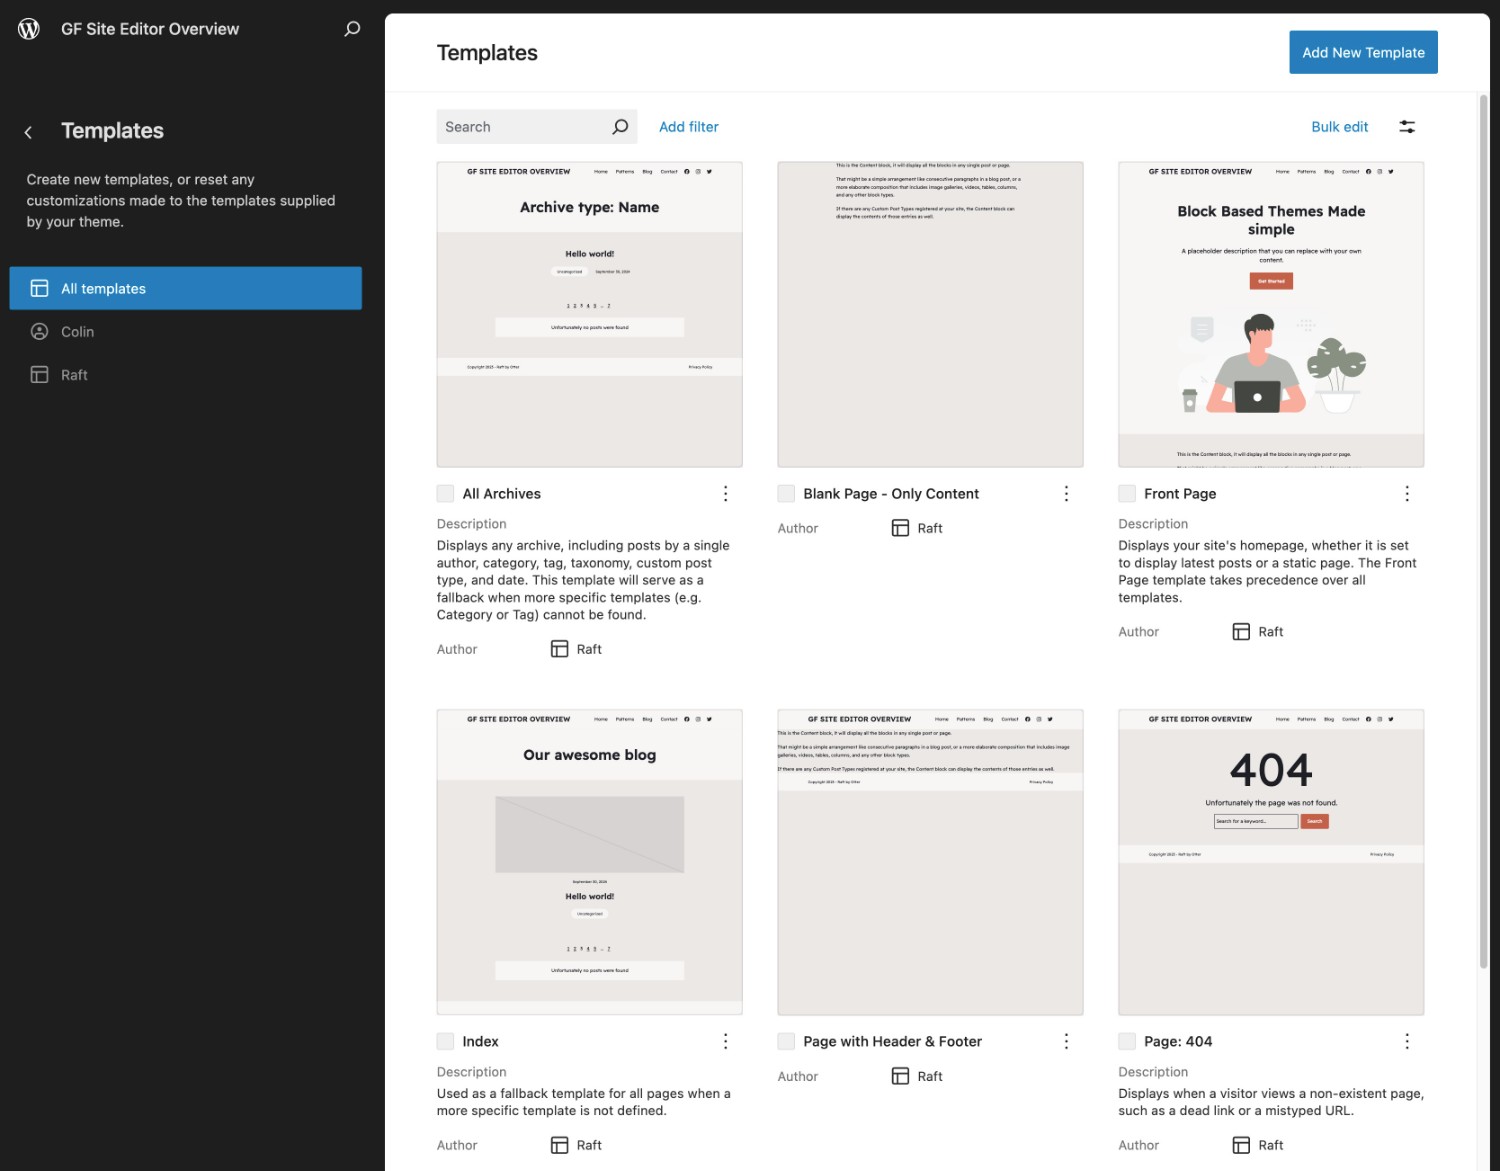Screen dimensions: 1500x1171
Task: Open Page with Header & Footer title
Action: pos(893,1042)
